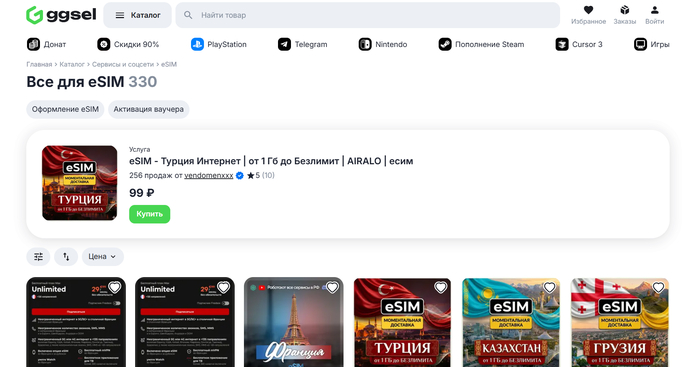
Task: Go to Главная breadcrumb
Action: (39, 64)
